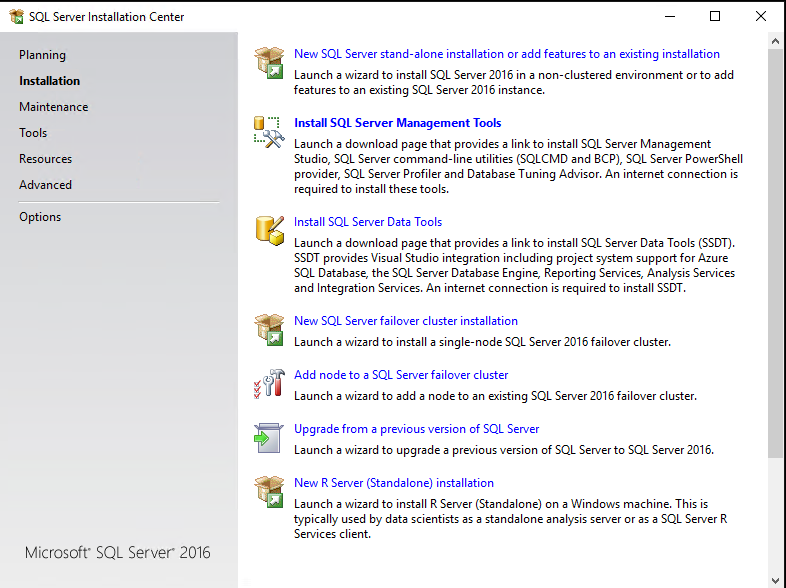Click the single-node failover cluster description

click(x=482, y=342)
